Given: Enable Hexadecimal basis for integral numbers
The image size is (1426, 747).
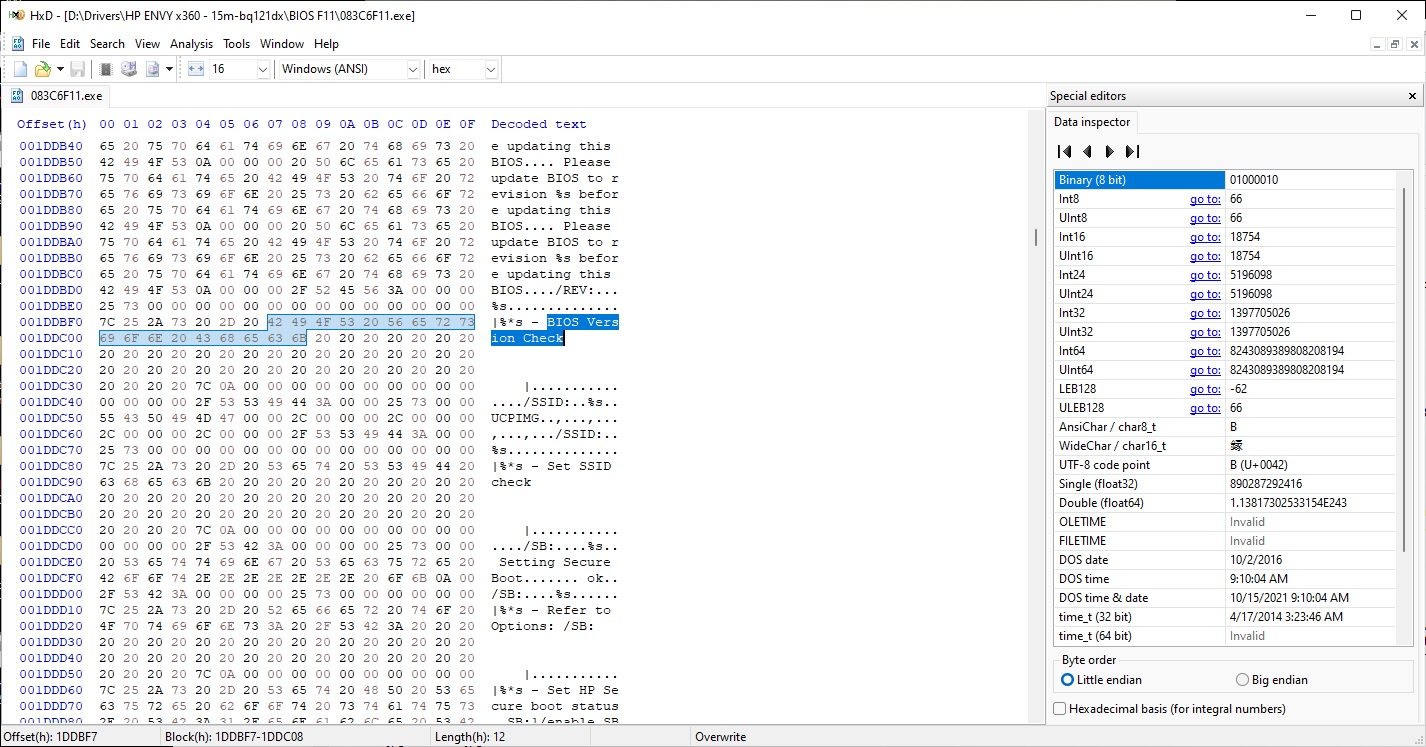Looking at the screenshot, I should [x=1061, y=709].
